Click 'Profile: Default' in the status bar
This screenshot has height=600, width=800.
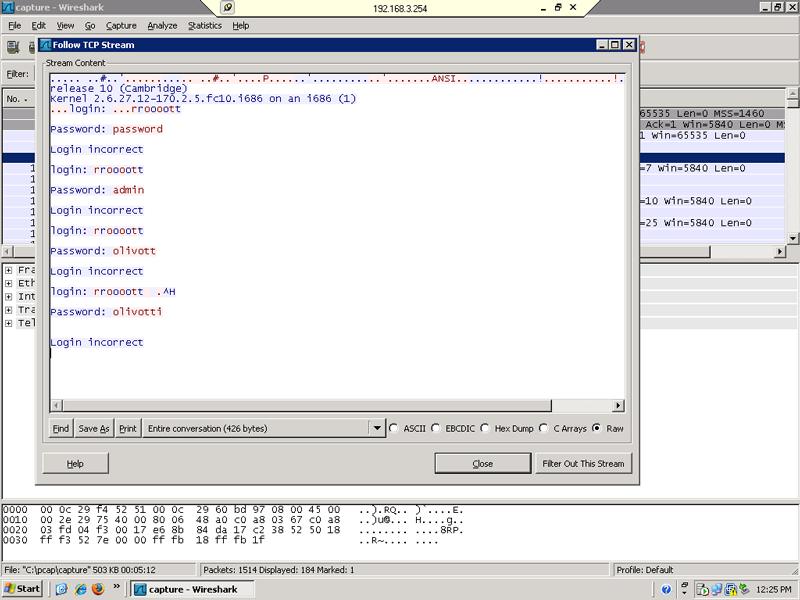click(644, 570)
